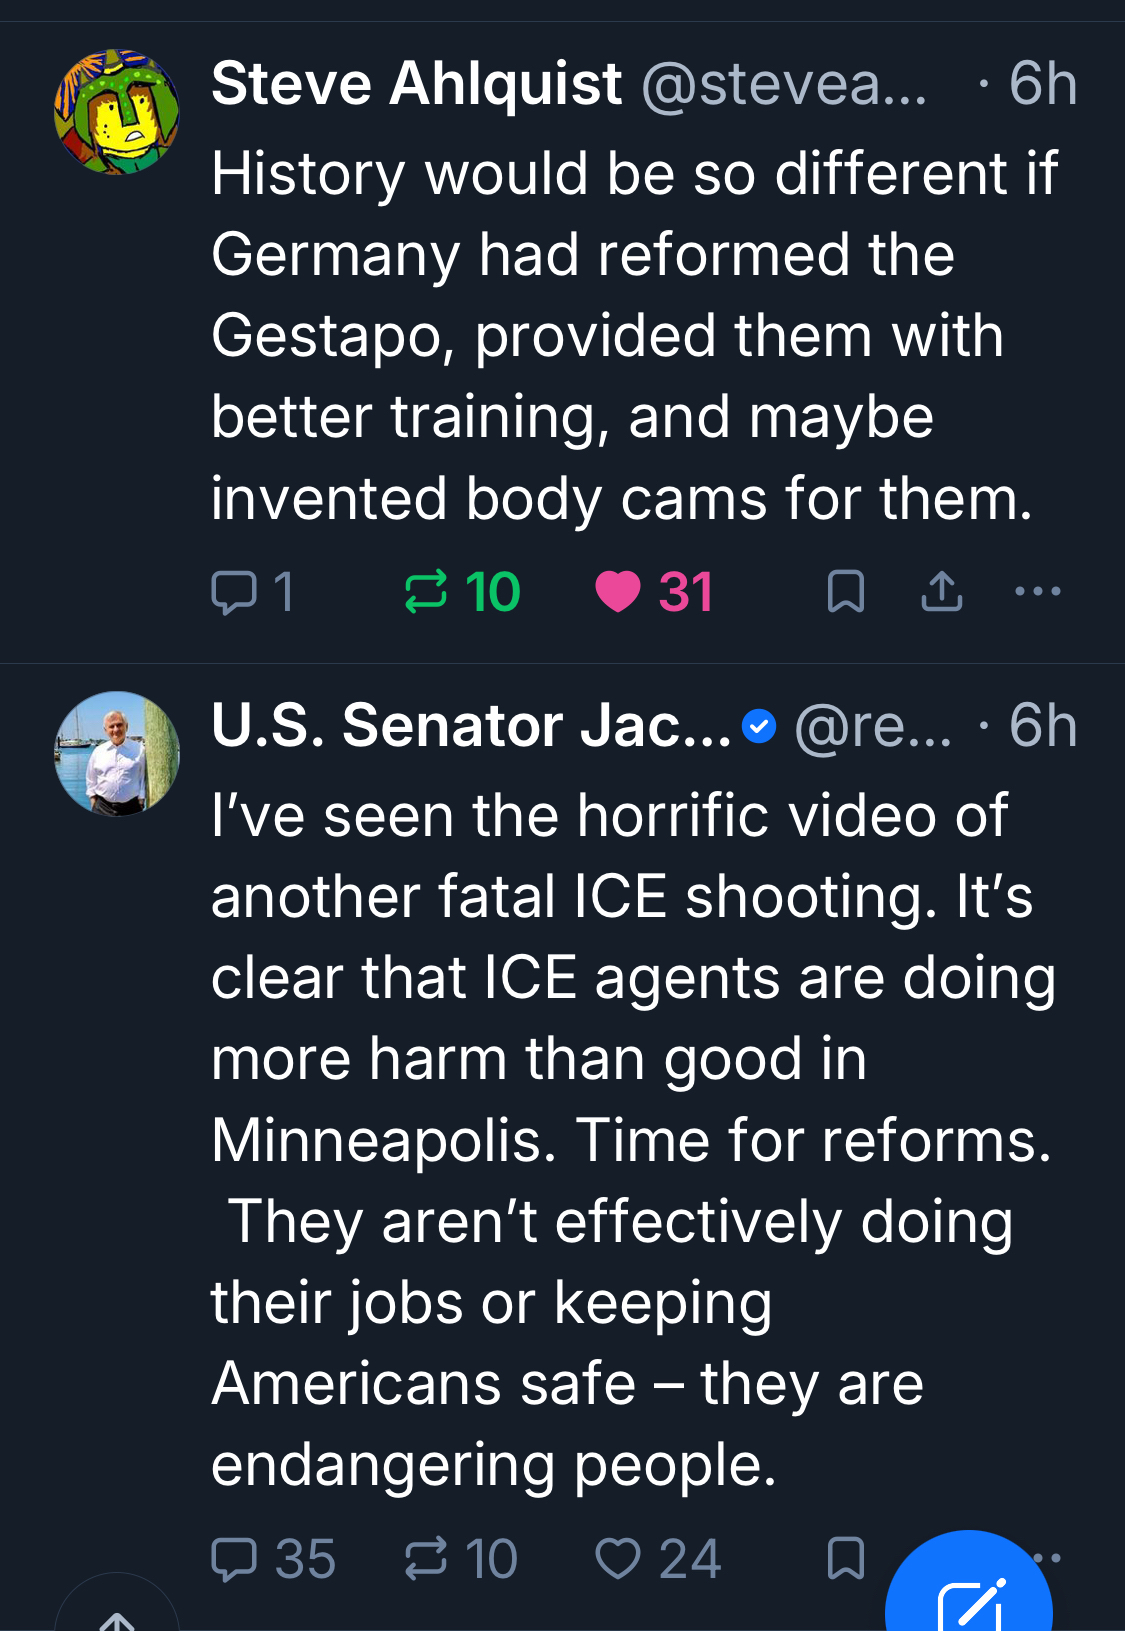This screenshot has height=1631, width=1125.
Task: Tap the Senator's blue verified badge
Action: point(760,727)
